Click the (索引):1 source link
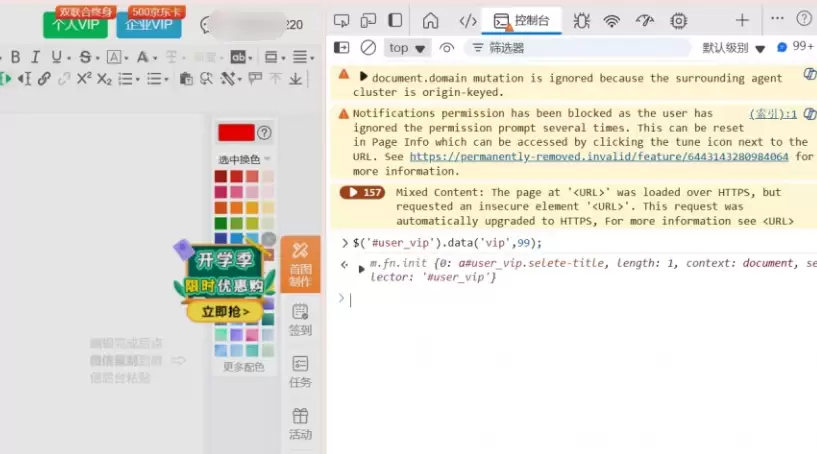 tap(773, 114)
